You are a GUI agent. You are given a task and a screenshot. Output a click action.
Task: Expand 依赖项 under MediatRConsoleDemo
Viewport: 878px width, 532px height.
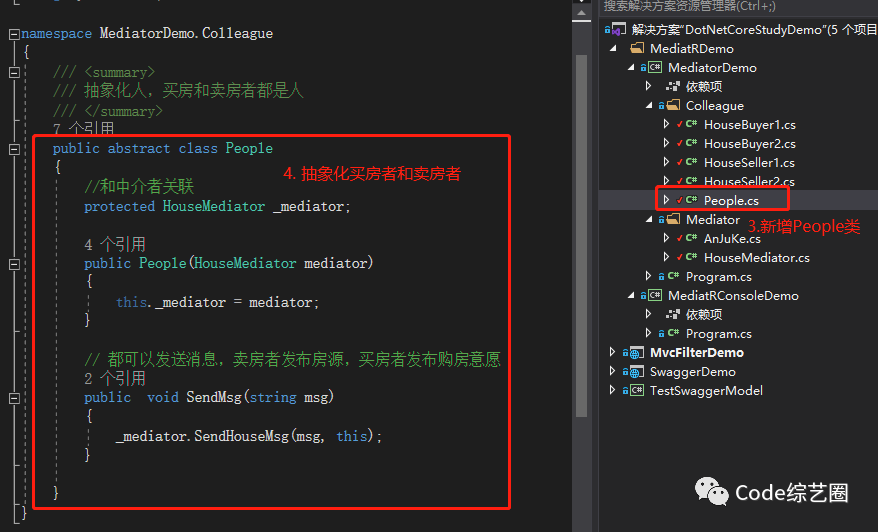pos(648,314)
